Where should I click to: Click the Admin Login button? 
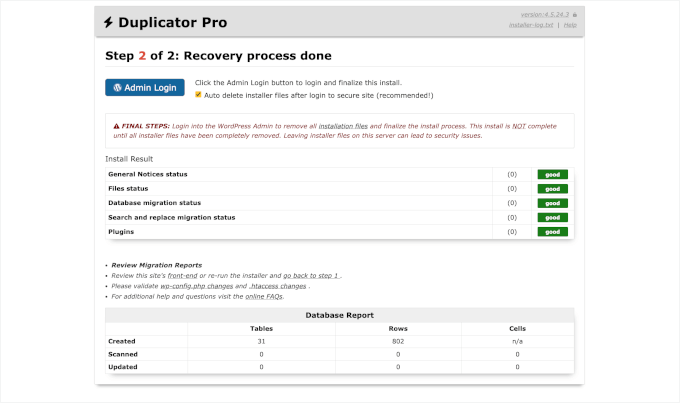click(x=145, y=87)
